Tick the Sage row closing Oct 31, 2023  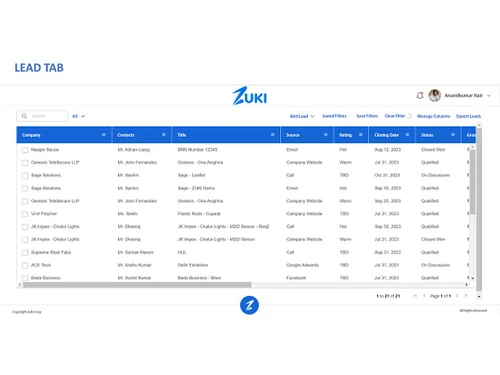25,176
